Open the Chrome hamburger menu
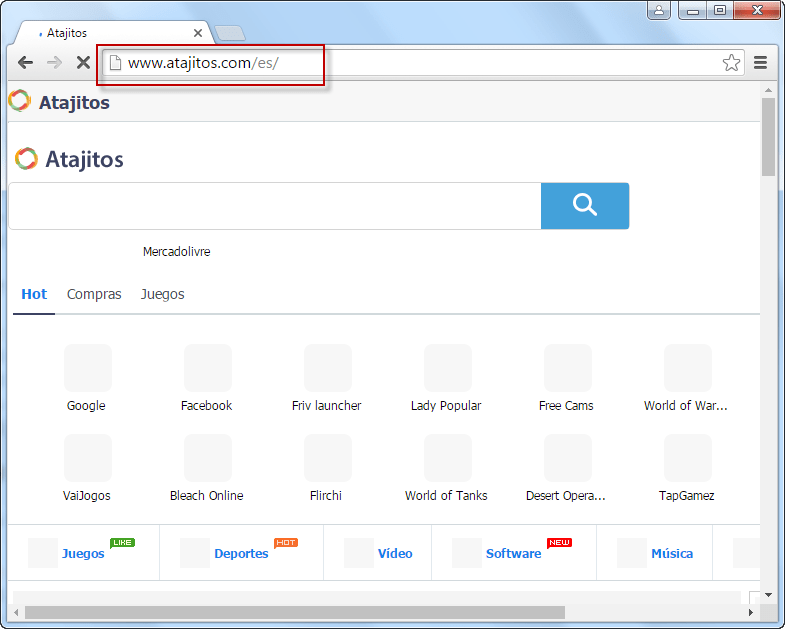 [x=760, y=63]
